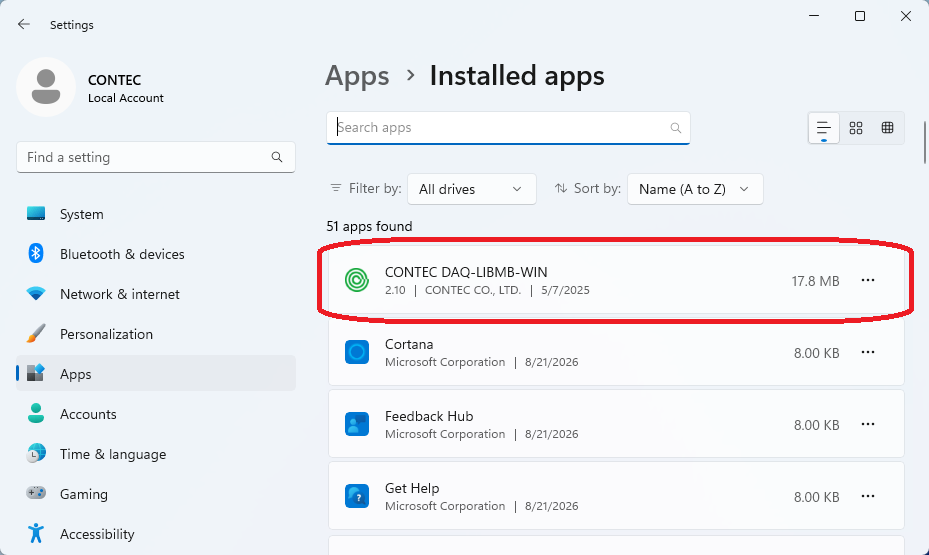Screen dimensions: 929x555
Task: Click the Feedback Hub app icon
Action: 357,425
